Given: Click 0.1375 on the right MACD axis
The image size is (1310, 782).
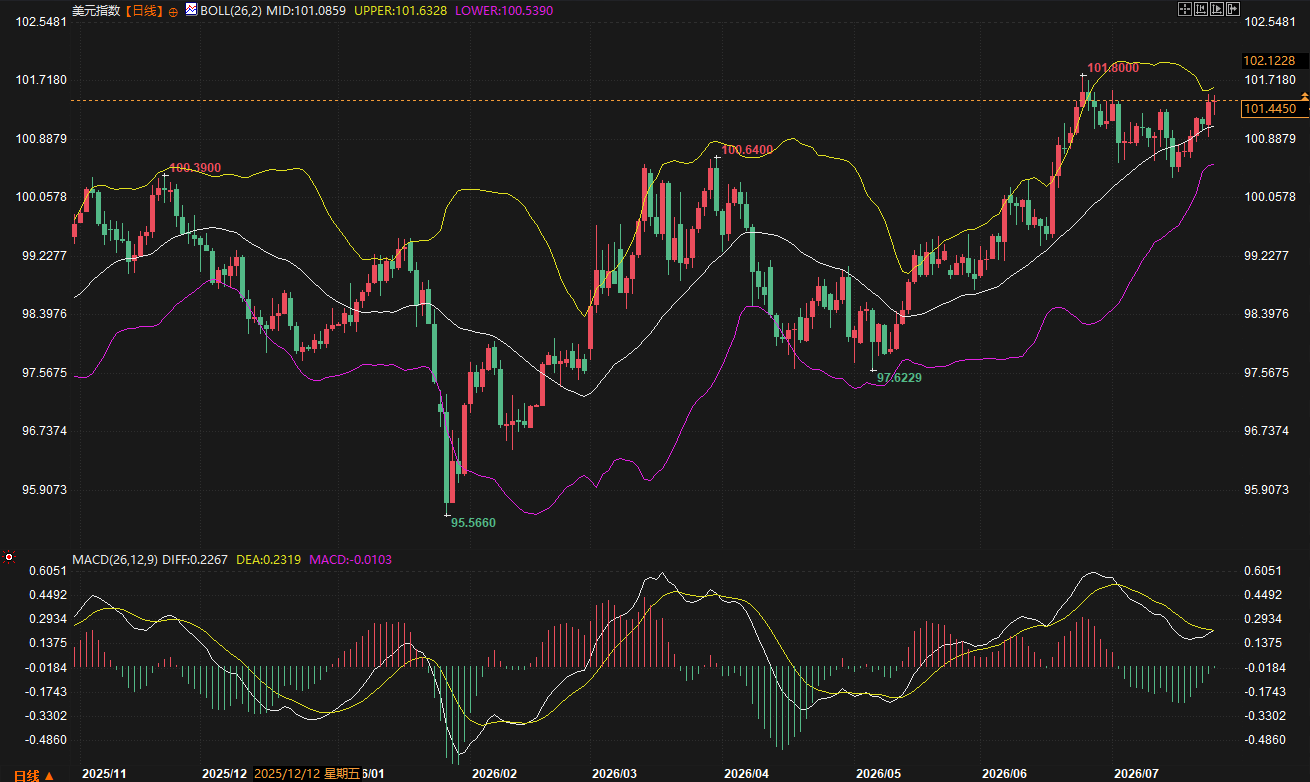Looking at the screenshot, I should 1262,643.
